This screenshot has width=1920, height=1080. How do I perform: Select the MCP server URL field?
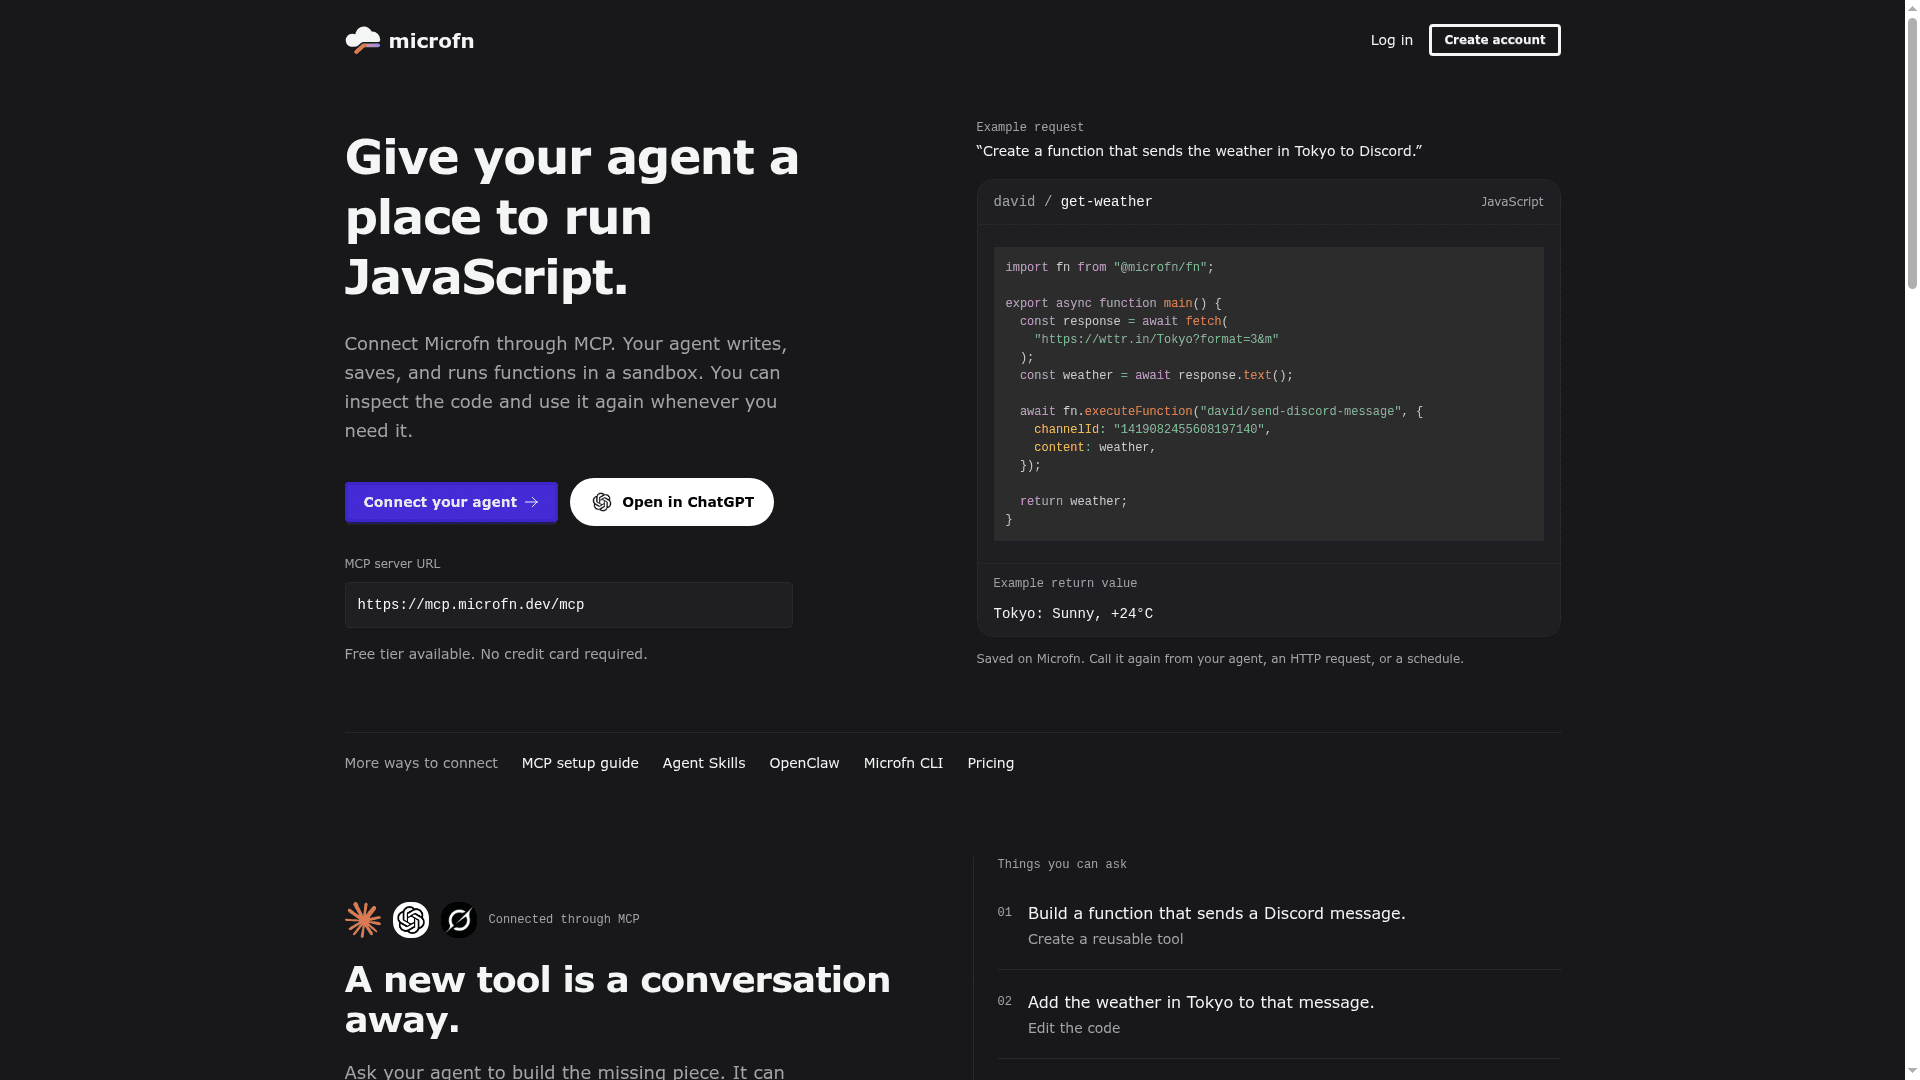click(x=568, y=605)
